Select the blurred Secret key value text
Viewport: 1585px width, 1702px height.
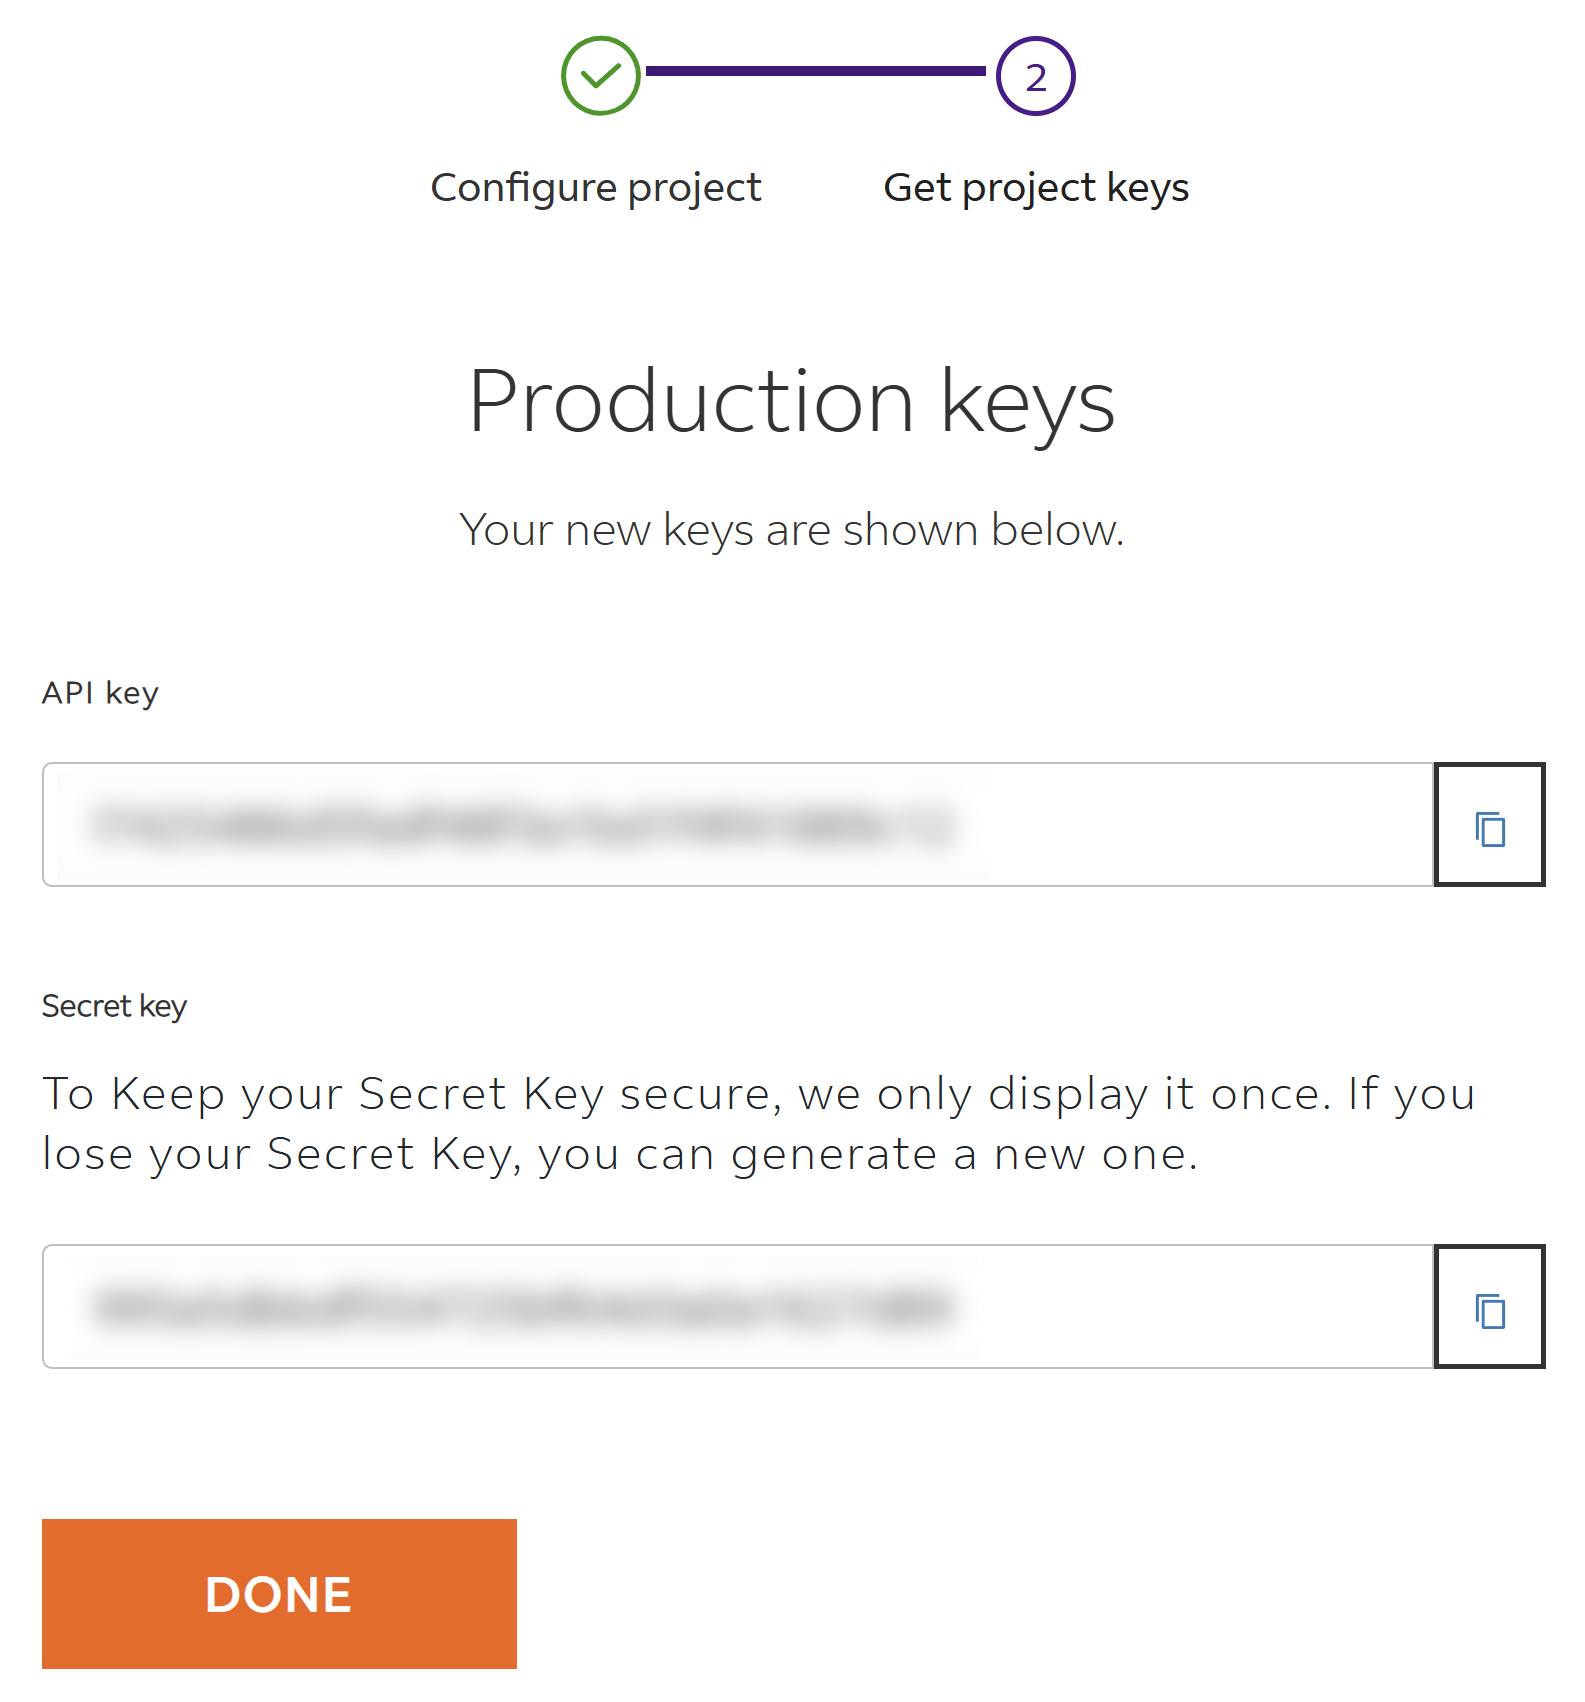point(522,1307)
